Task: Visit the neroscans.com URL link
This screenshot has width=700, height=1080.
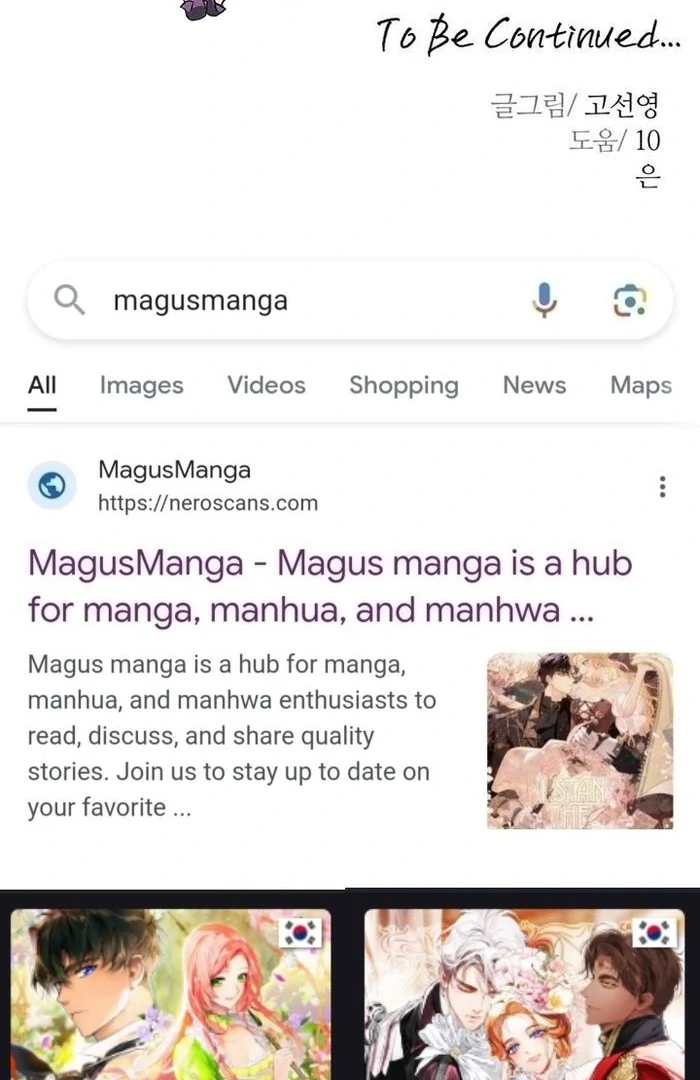Action: pyautogui.click(x=208, y=503)
